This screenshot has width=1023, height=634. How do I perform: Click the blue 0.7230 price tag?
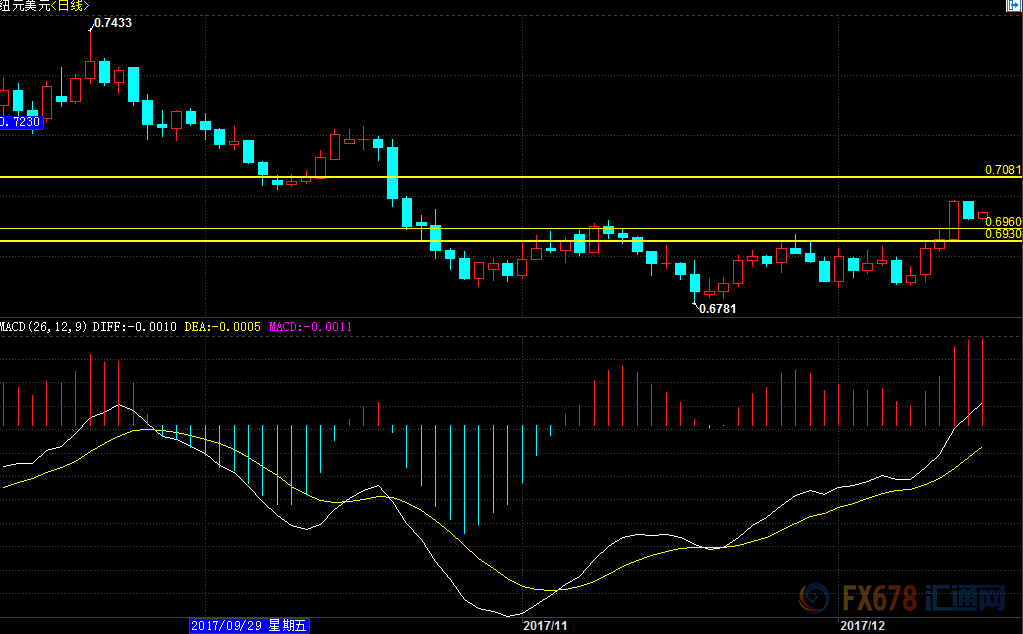coord(20,121)
